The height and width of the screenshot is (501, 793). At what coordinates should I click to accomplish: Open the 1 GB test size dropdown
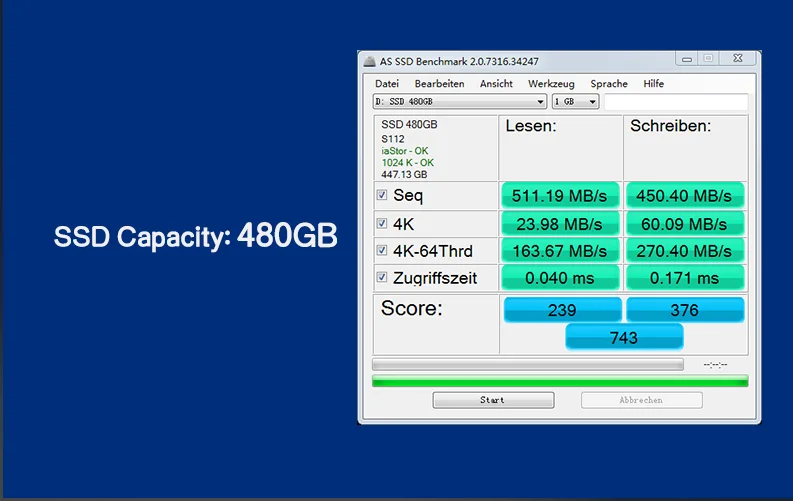pyautogui.click(x=576, y=102)
